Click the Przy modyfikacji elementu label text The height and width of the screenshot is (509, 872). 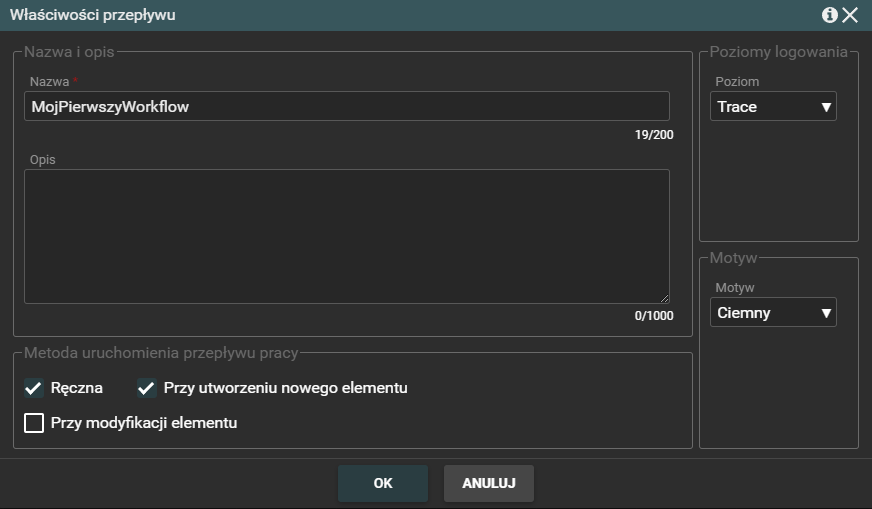pos(144,423)
